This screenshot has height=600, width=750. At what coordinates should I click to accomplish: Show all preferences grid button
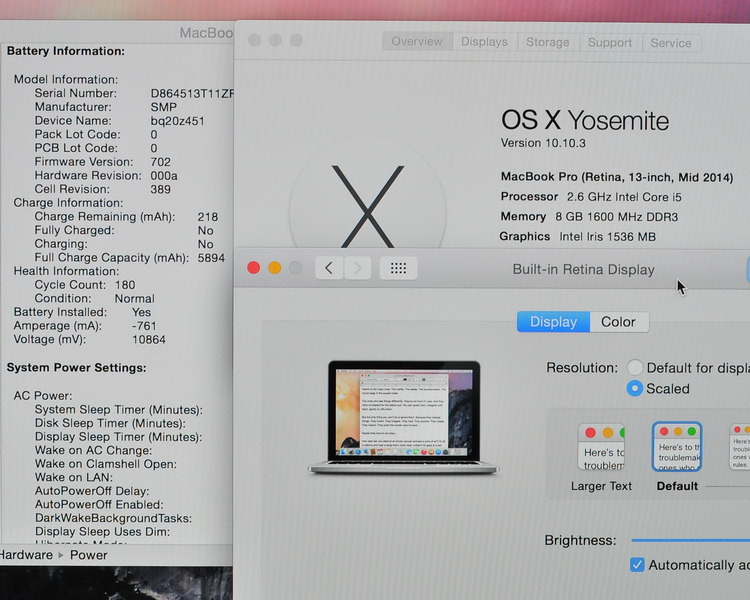398,268
